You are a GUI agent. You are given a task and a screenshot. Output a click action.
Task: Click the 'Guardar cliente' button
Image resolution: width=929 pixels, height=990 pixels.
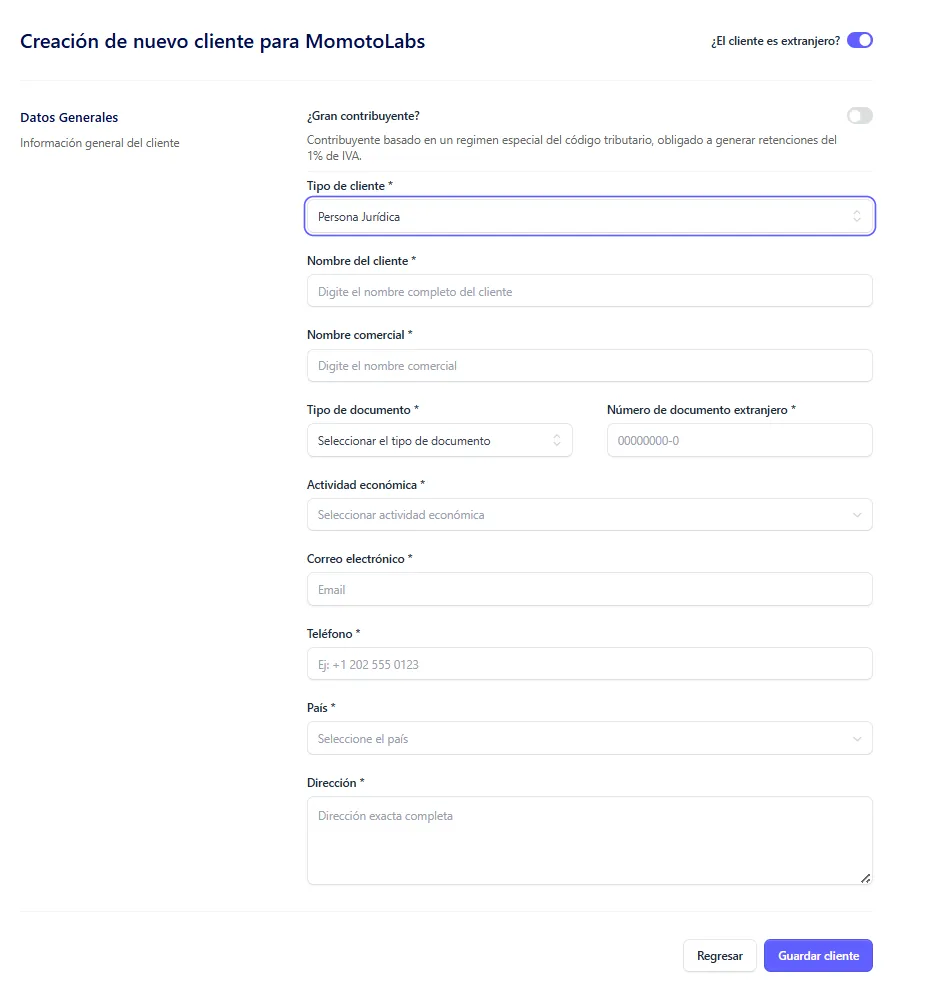(x=817, y=955)
